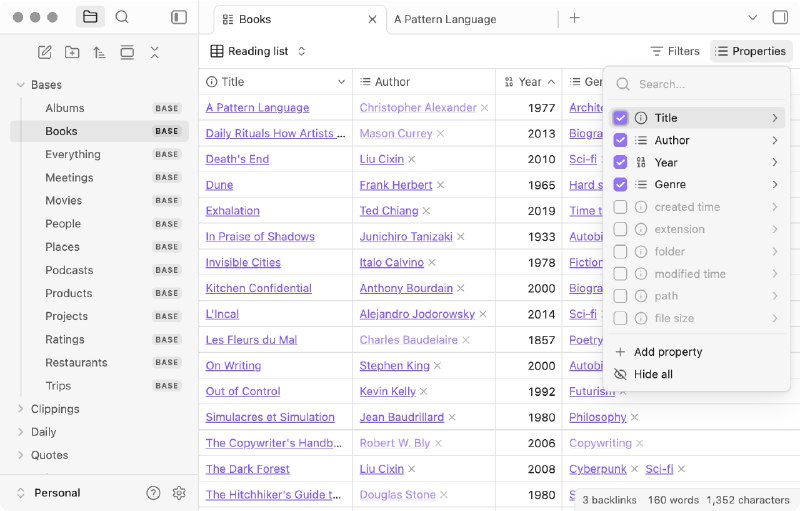Click the Filters button
Image resolution: width=800 pixels, height=511 pixels.
[675, 51]
